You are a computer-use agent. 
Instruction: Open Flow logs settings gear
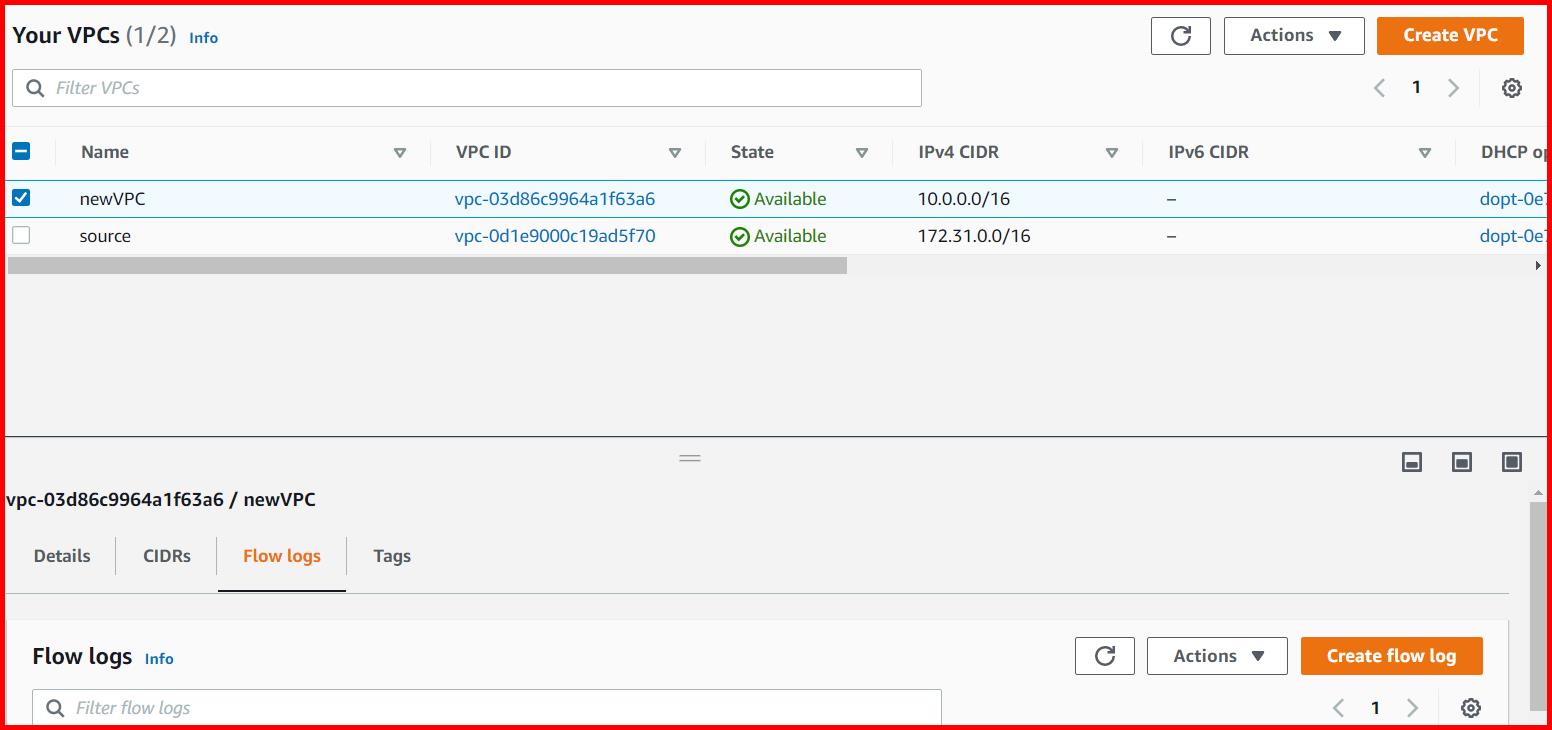1470,707
